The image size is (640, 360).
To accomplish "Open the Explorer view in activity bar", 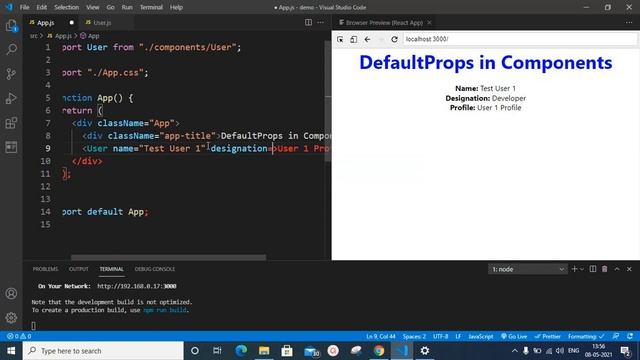I will click(x=11, y=26).
